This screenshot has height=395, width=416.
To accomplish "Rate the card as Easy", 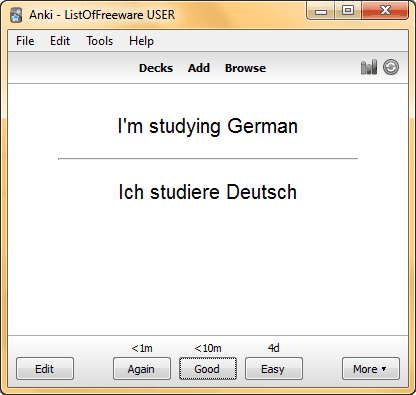I will [x=274, y=369].
